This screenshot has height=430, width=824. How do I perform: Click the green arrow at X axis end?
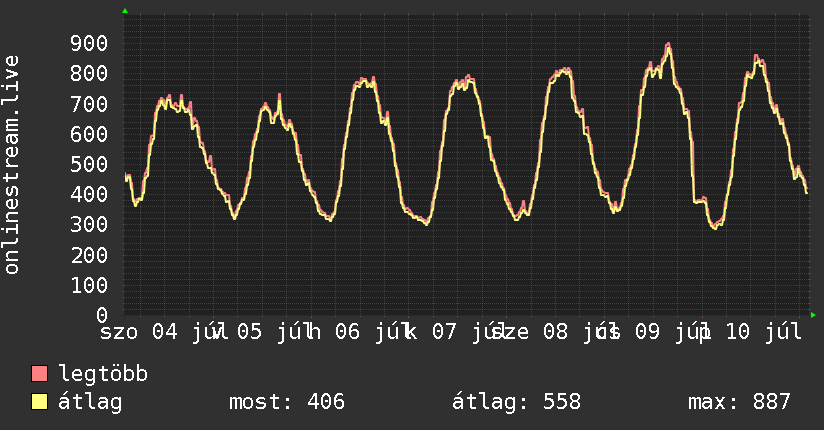pos(813,315)
